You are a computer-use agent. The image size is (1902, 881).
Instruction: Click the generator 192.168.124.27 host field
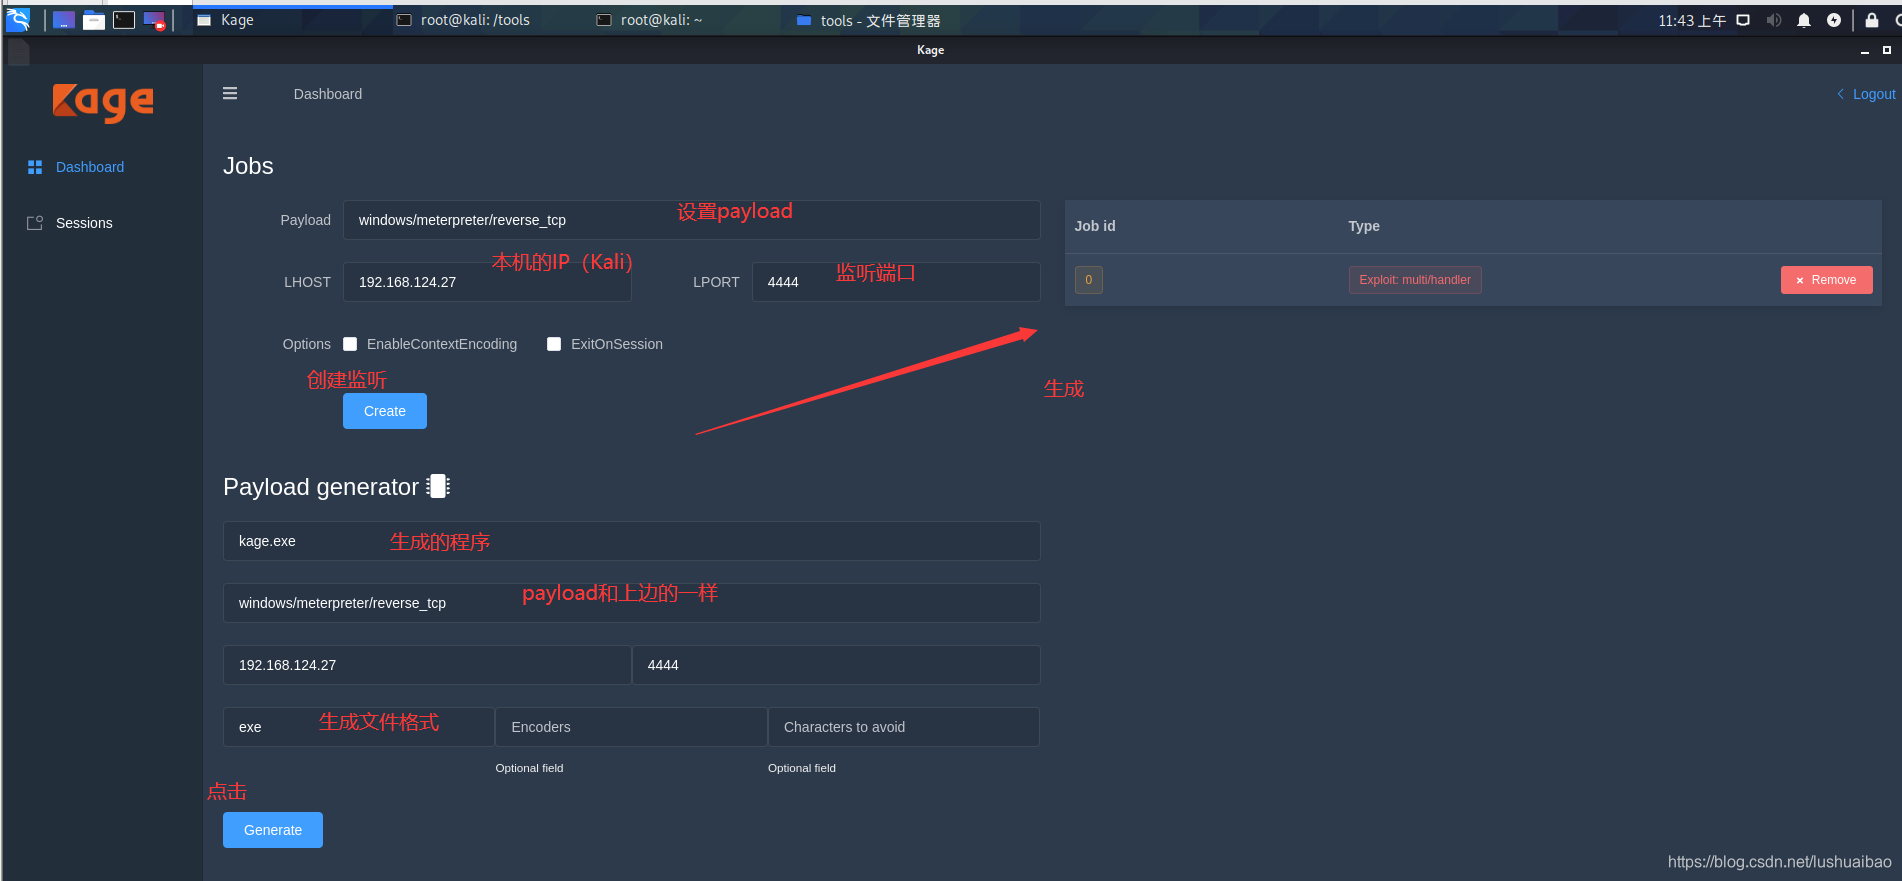(x=427, y=665)
